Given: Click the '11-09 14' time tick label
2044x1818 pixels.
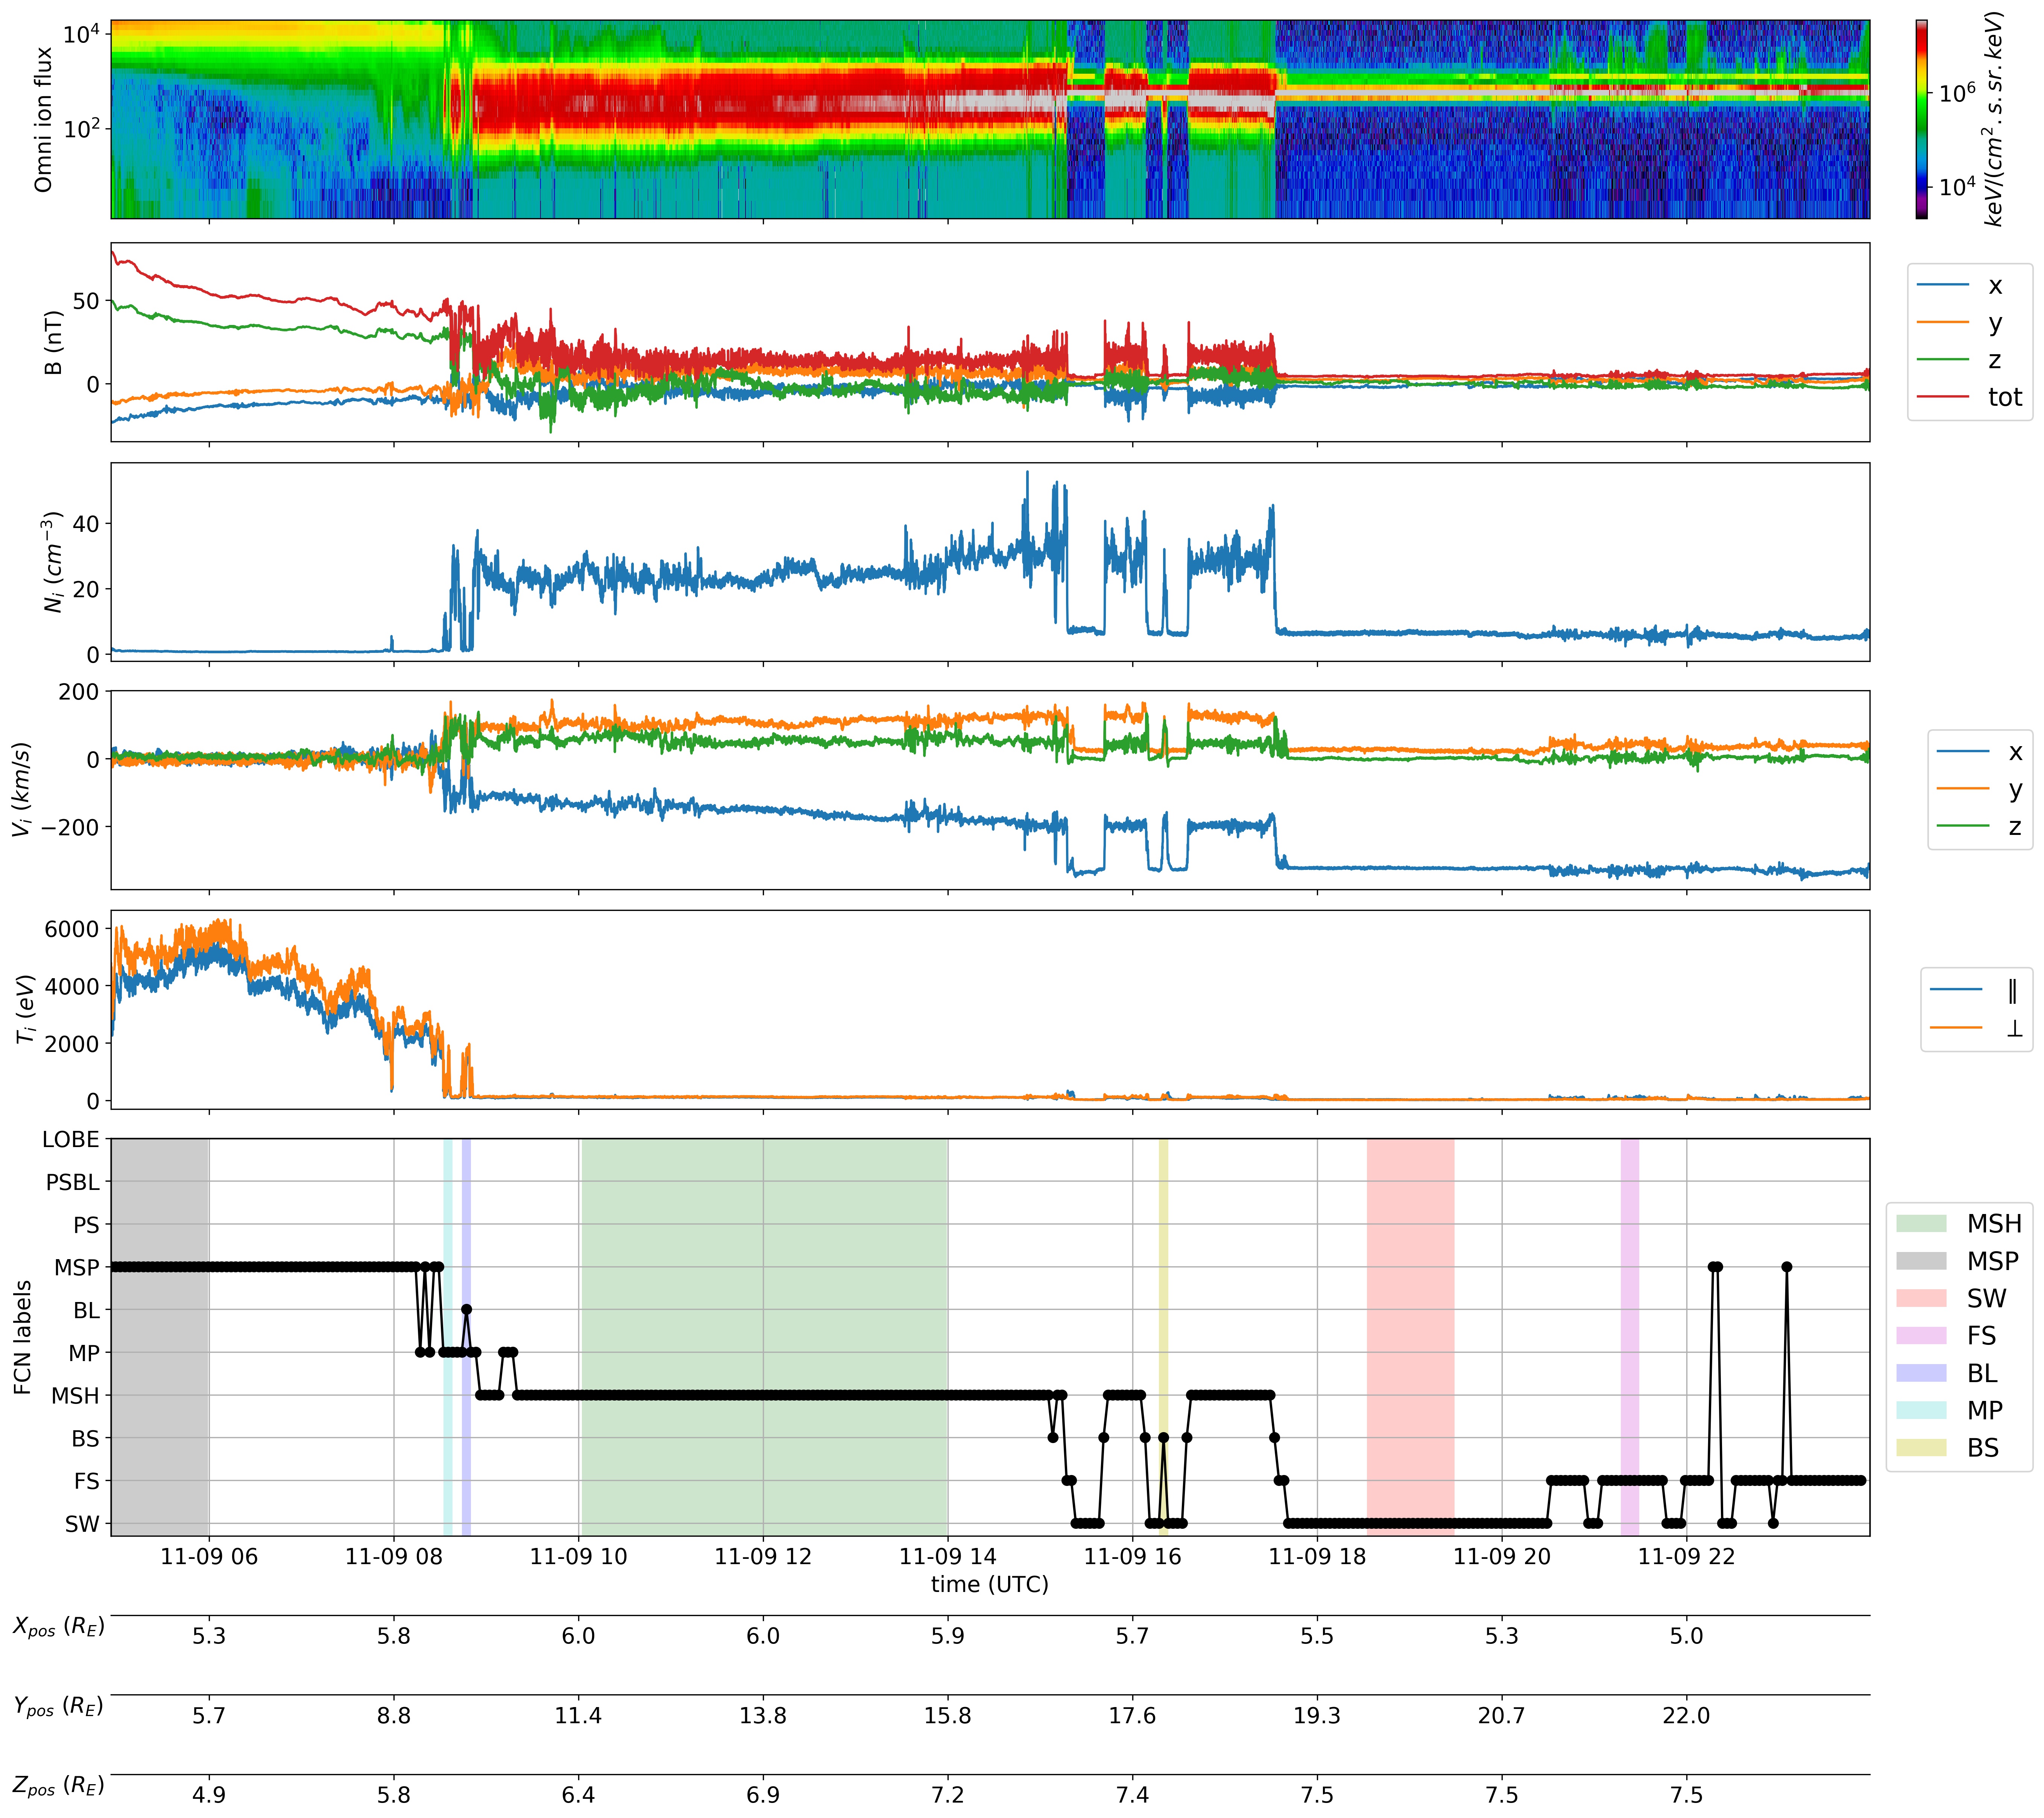Looking at the screenshot, I should 948,1557.
